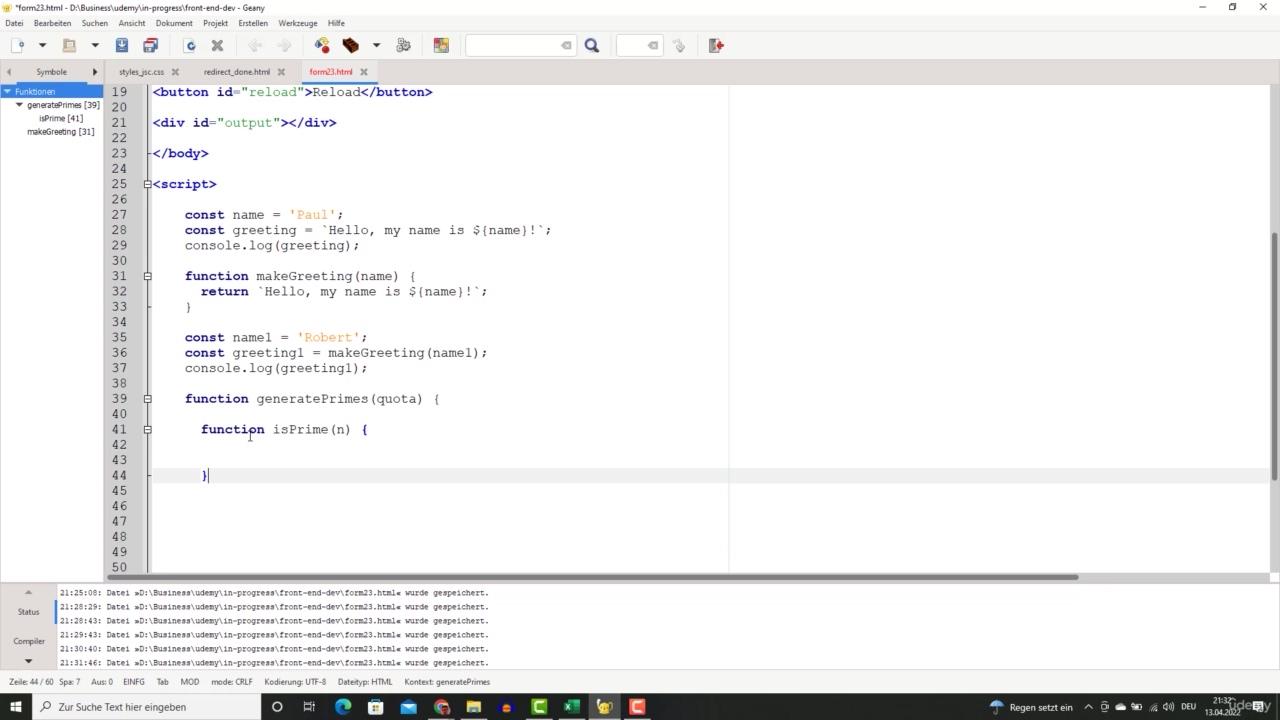Open Excel from the taskbar

click(x=571, y=707)
